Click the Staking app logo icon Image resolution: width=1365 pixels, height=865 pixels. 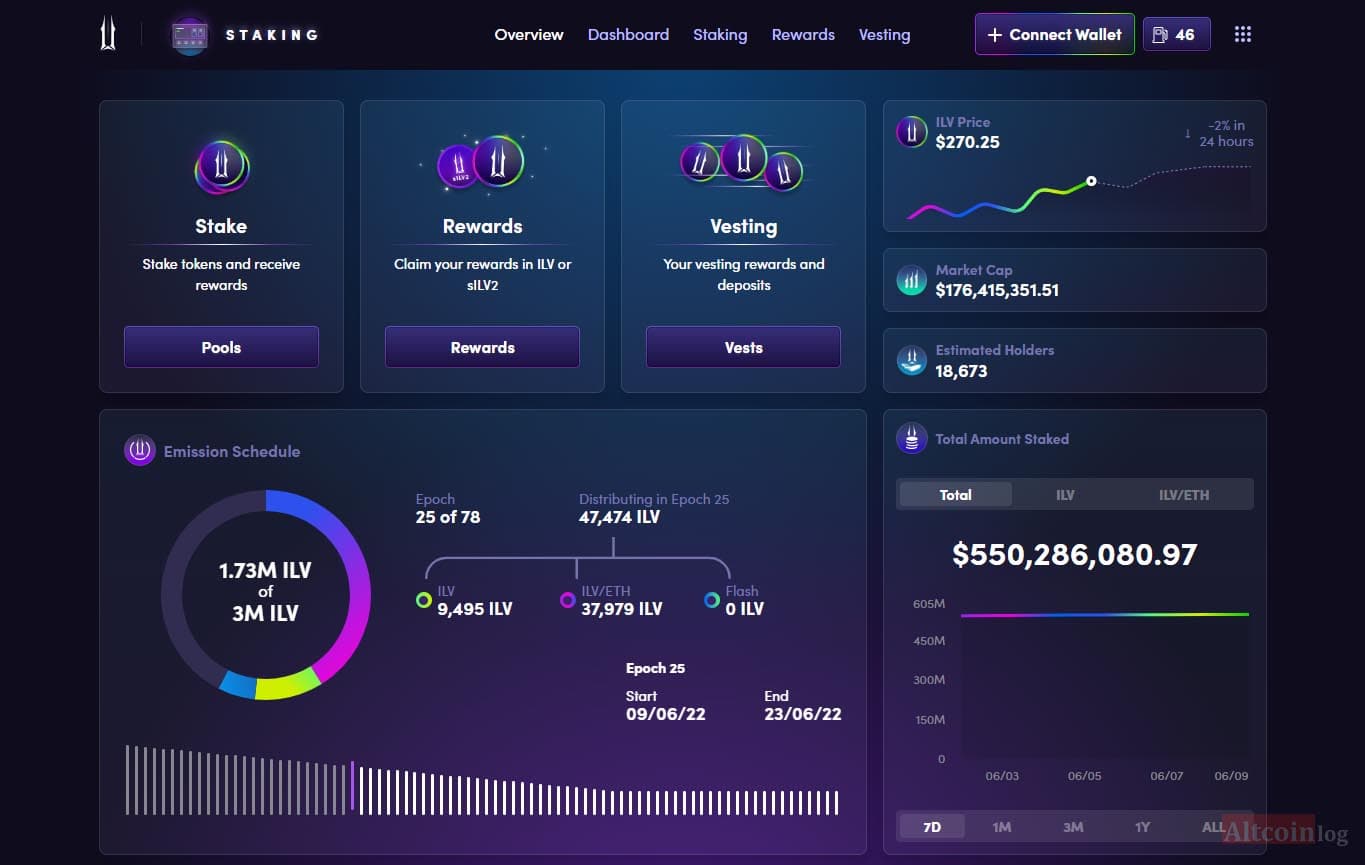tap(190, 35)
